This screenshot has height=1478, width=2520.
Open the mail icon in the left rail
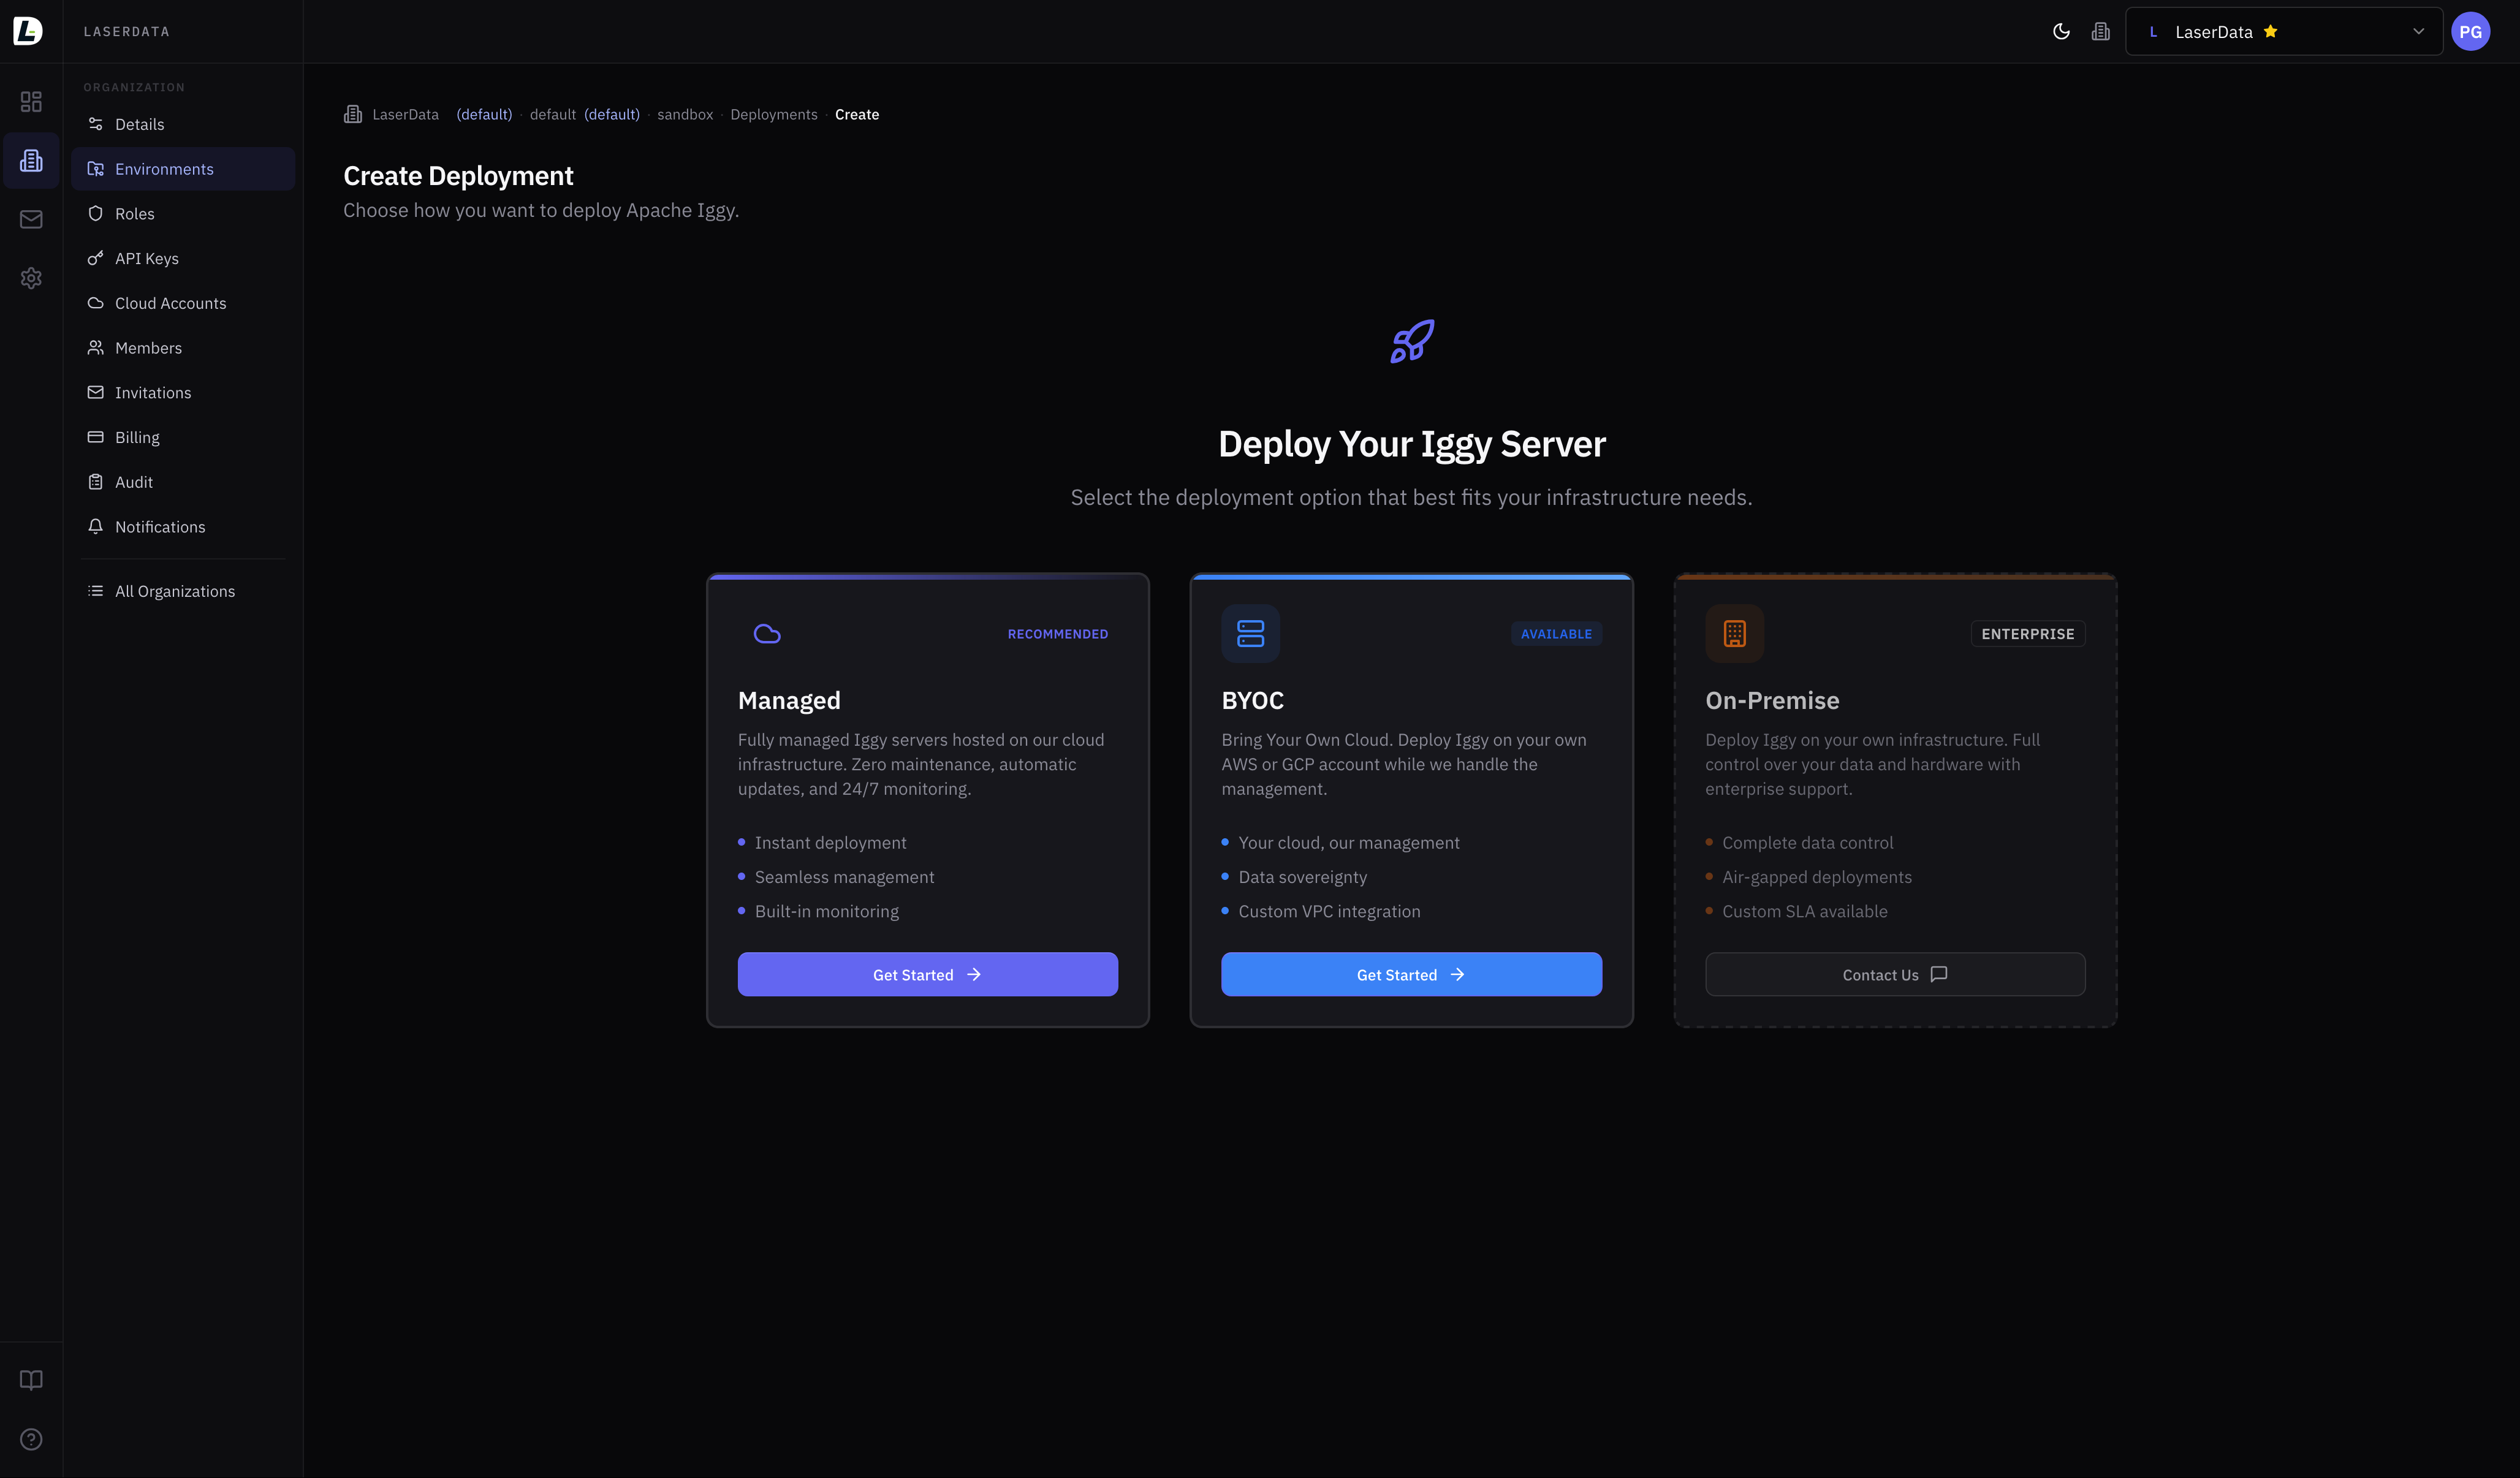31,219
